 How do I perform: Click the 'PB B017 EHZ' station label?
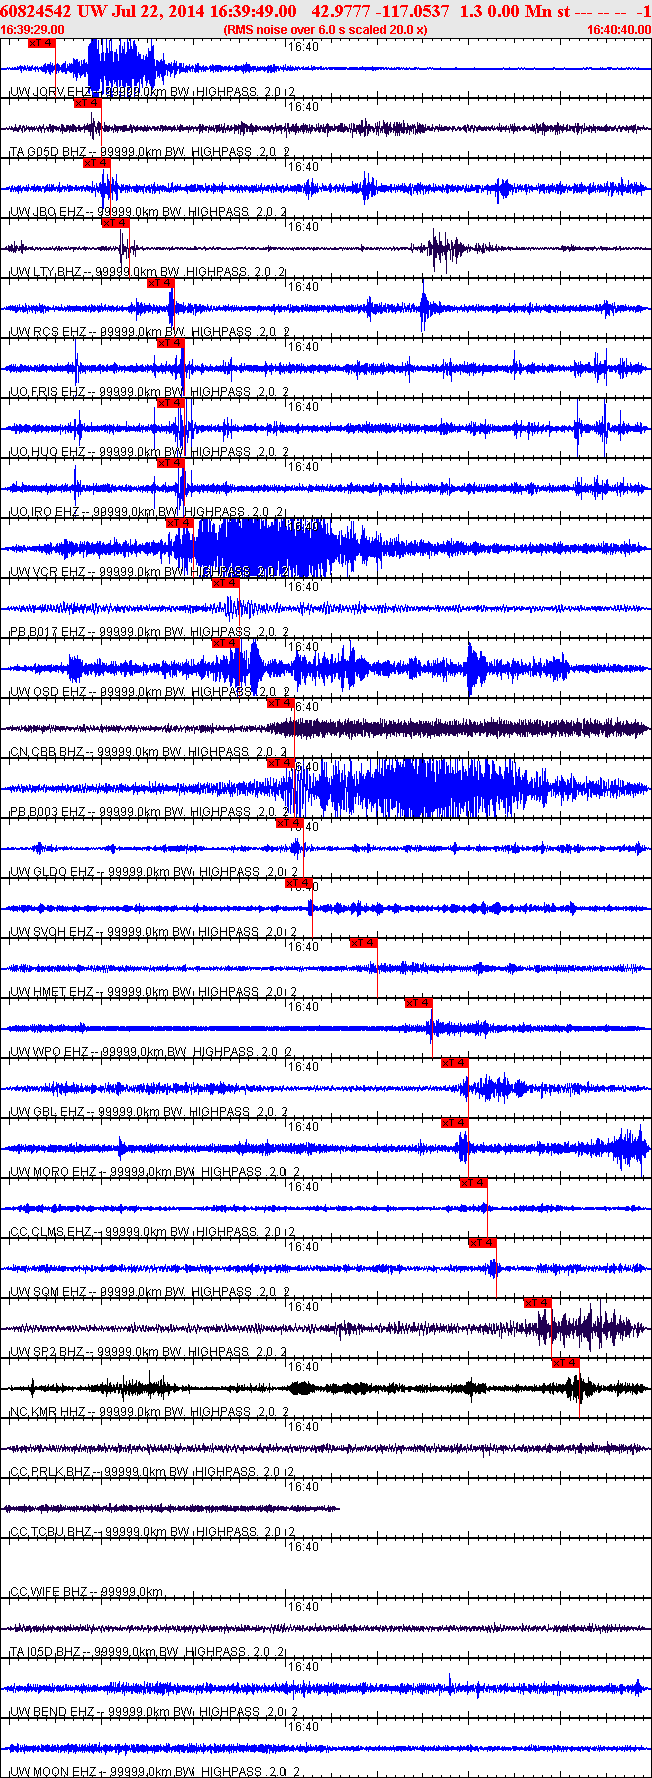(48, 632)
